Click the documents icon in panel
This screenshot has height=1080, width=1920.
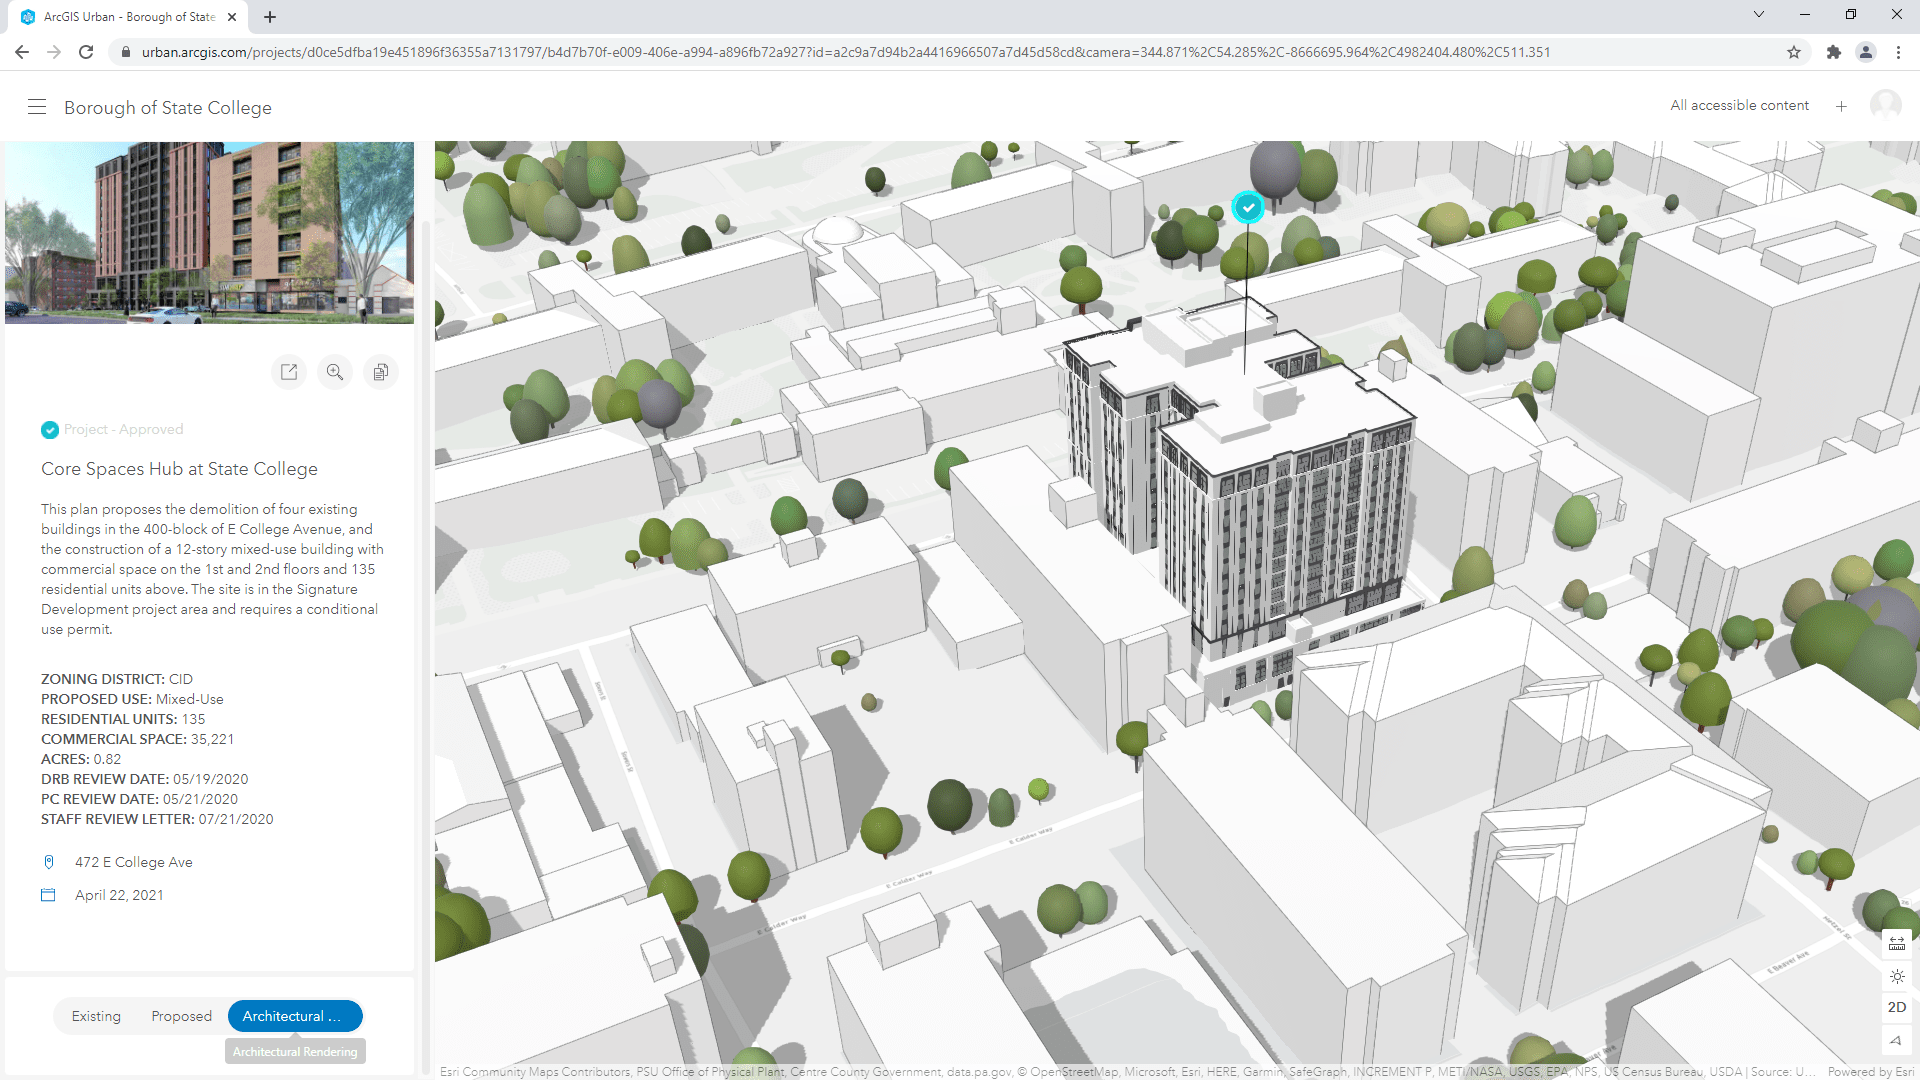point(381,372)
